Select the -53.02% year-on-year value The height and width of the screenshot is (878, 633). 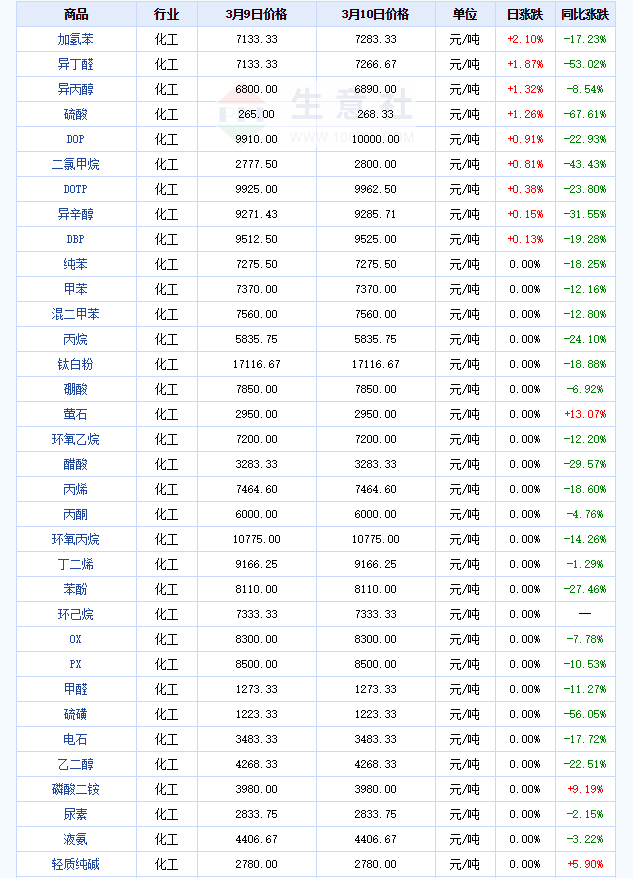click(x=585, y=64)
